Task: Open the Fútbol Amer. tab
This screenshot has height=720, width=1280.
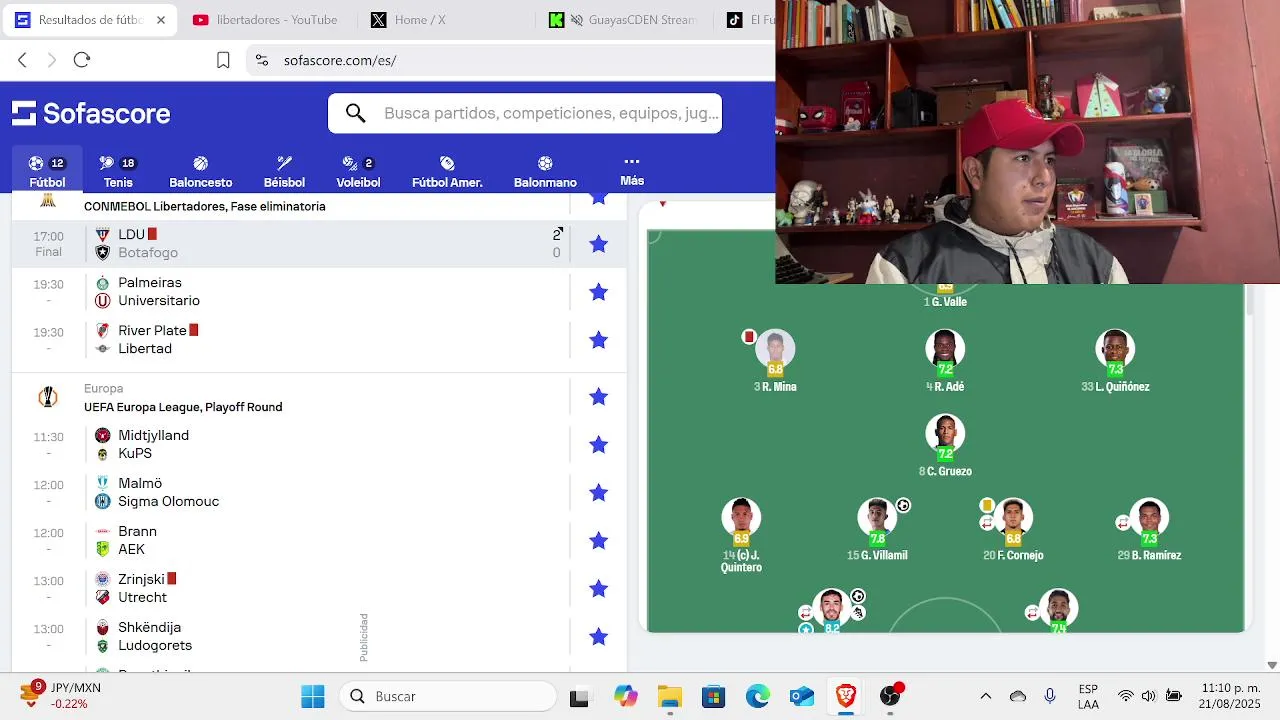Action: click(x=447, y=171)
